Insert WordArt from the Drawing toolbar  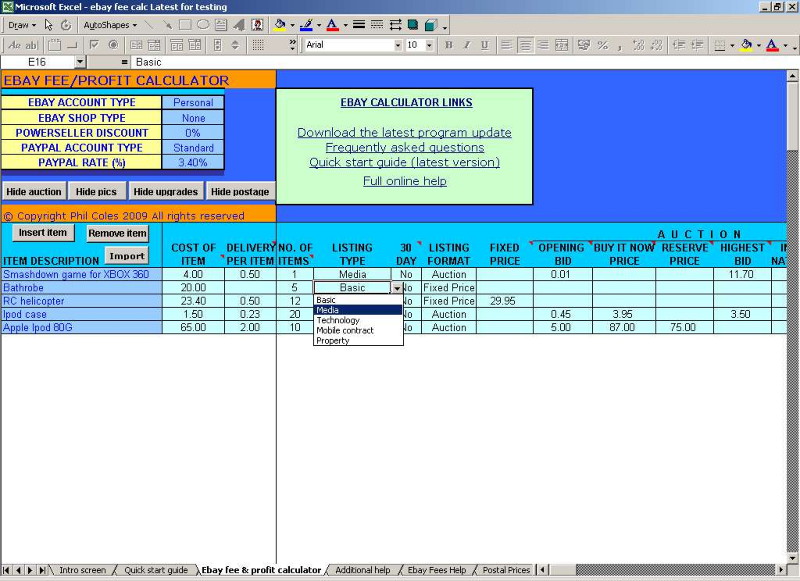click(x=238, y=24)
